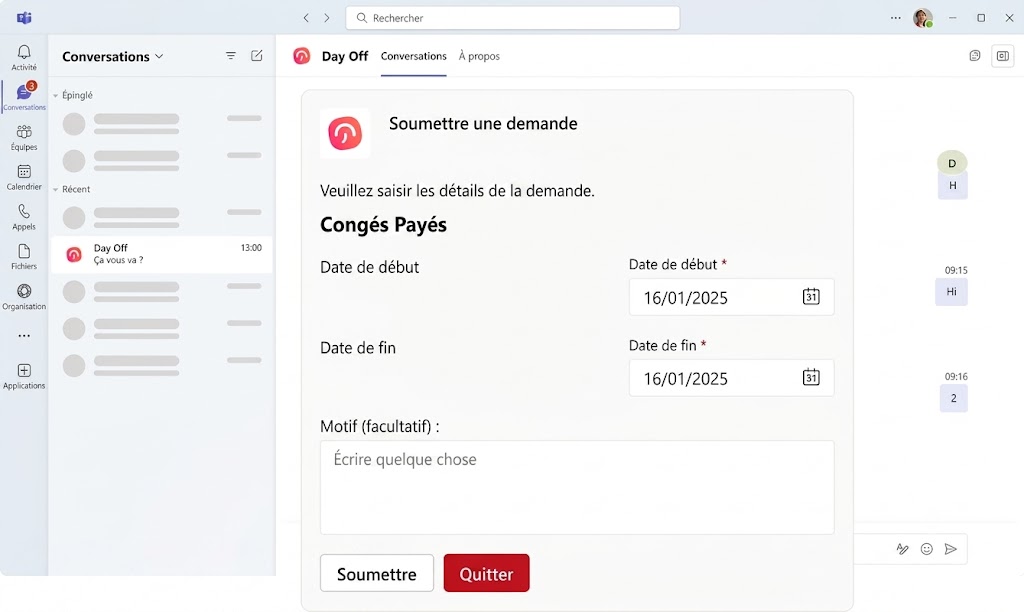Screen dimensions: 1024x612
Task: Click the Date de début input field
Action: 731,297
